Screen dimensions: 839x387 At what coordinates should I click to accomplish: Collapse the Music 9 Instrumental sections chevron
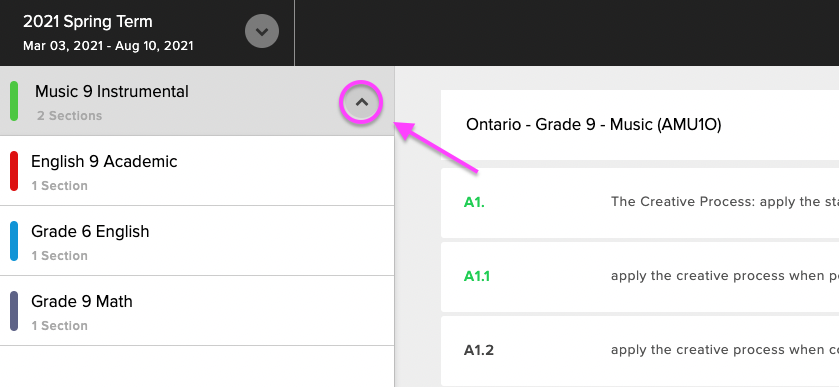[362, 102]
